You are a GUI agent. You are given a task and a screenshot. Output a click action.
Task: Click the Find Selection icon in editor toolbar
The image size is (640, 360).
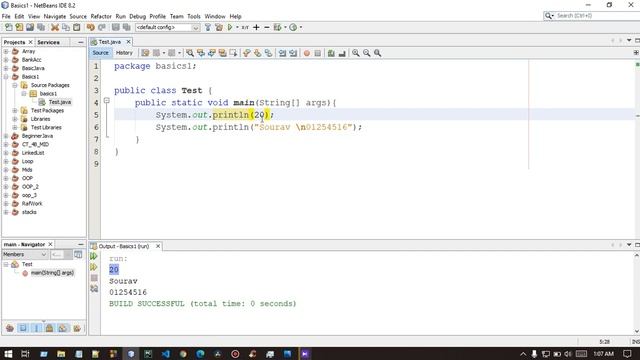(190, 53)
